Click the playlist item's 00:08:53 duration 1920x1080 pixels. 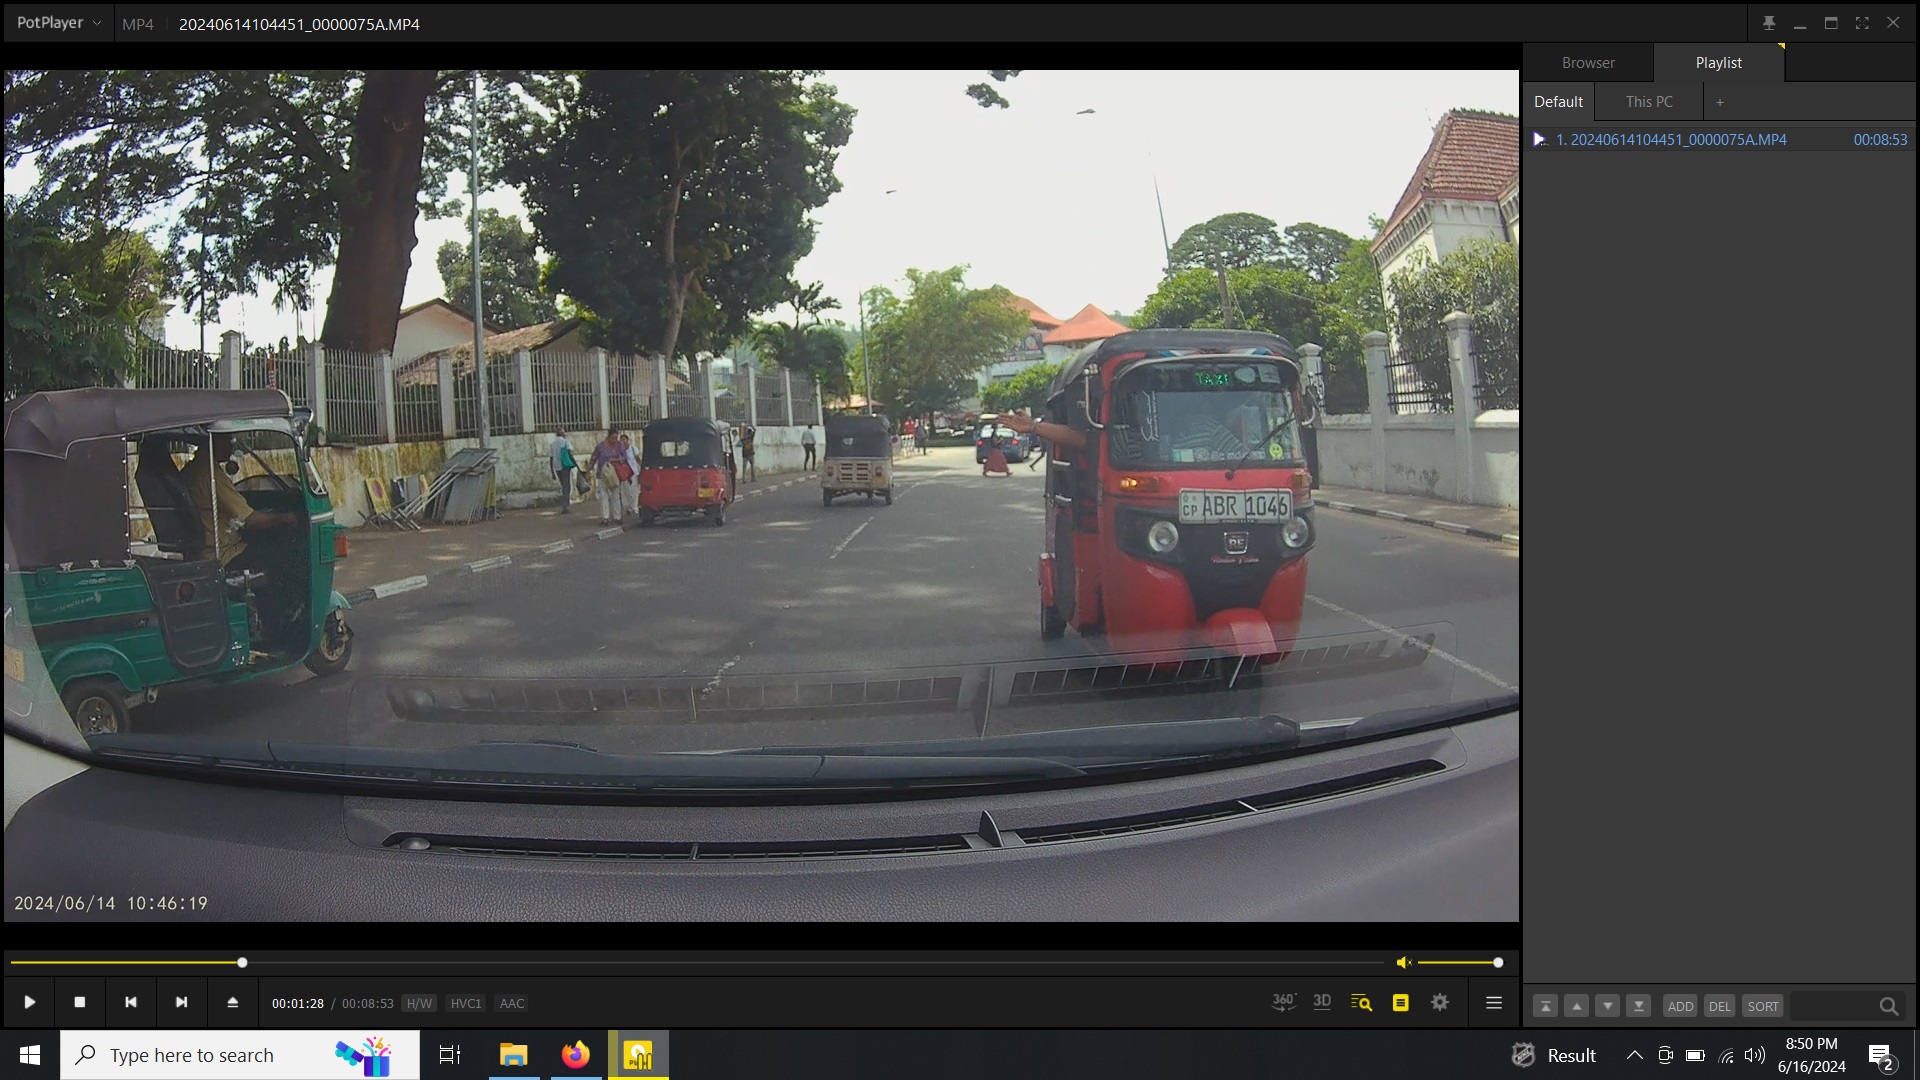tap(1880, 139)
